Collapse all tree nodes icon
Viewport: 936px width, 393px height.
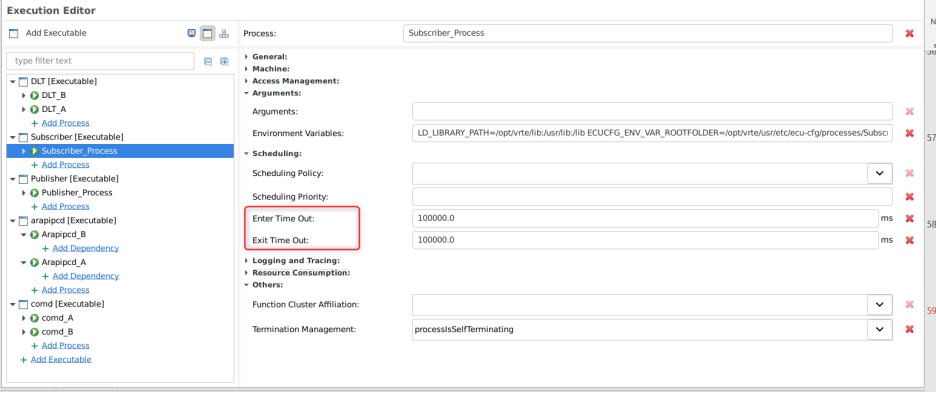[x=208, y=61]
